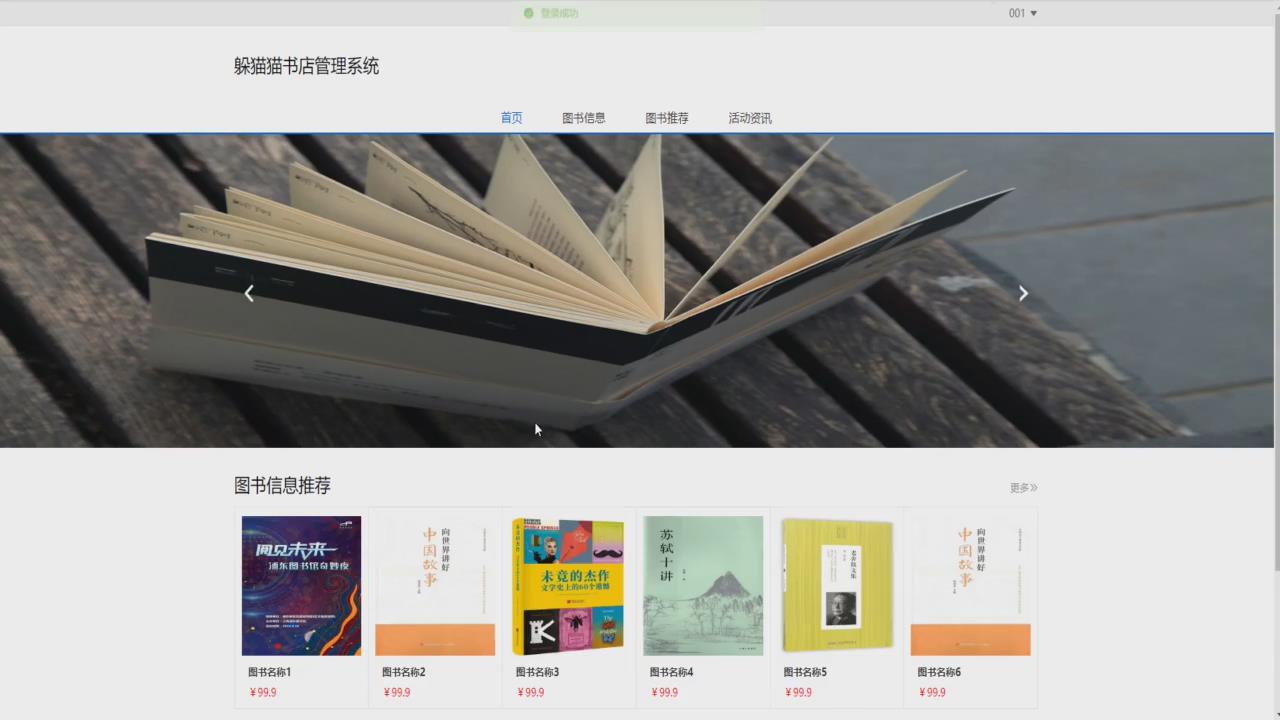Open the 活动资讯 section
1280x720 pixels.
tap(750, 118)
